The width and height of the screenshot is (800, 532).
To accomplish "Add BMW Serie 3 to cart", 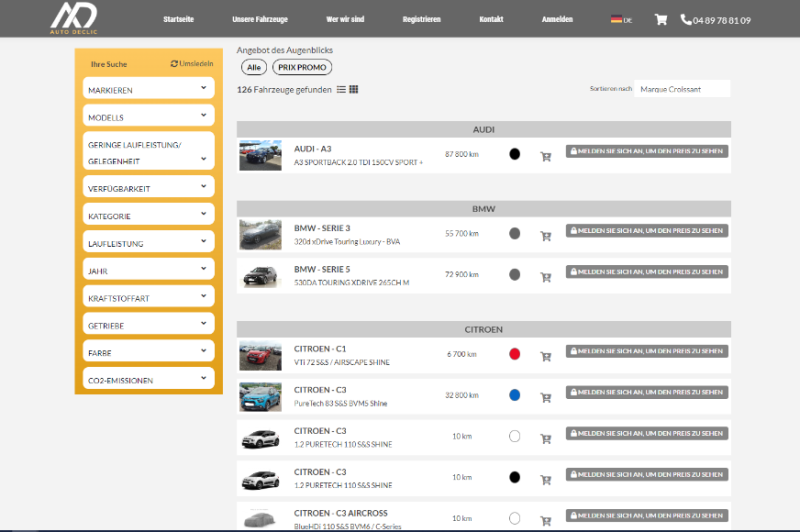I will [546, 236].
